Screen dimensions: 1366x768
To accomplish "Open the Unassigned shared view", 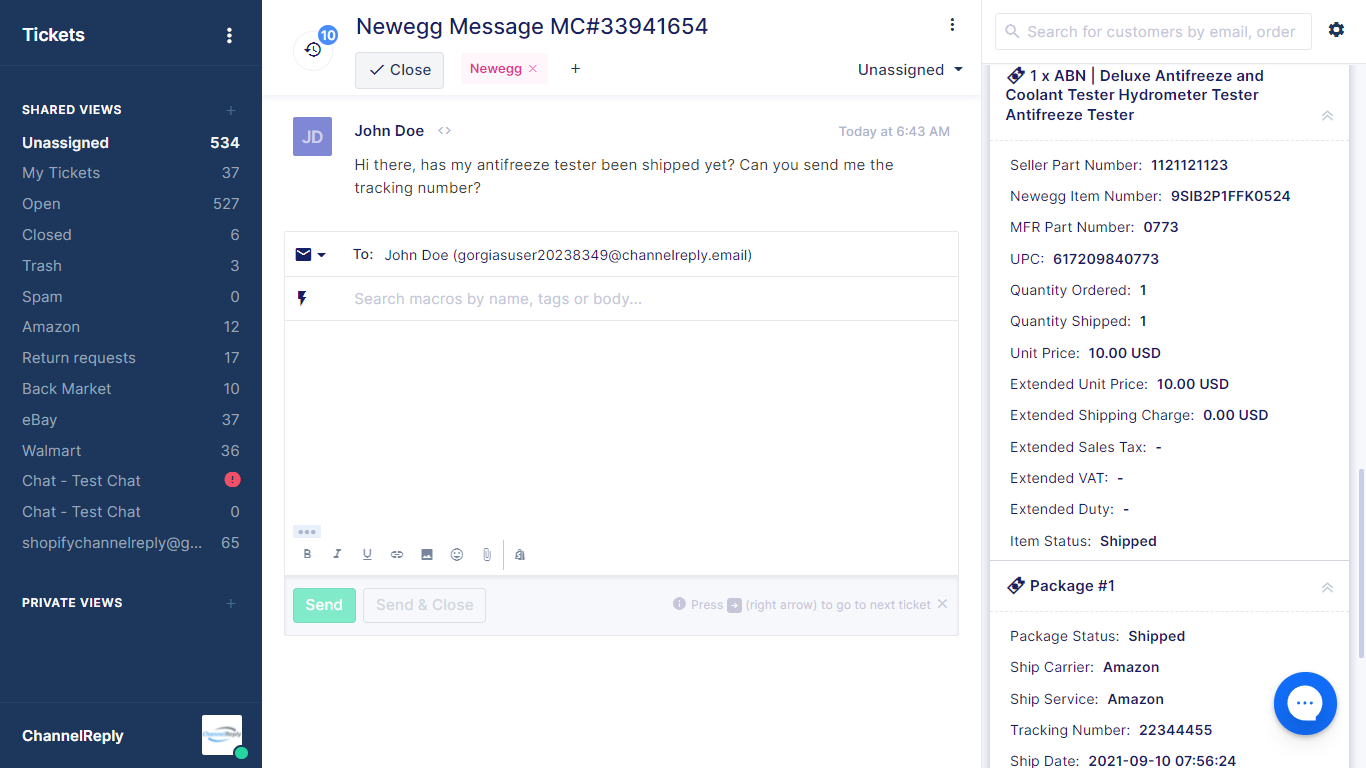I will click(131, 143).
